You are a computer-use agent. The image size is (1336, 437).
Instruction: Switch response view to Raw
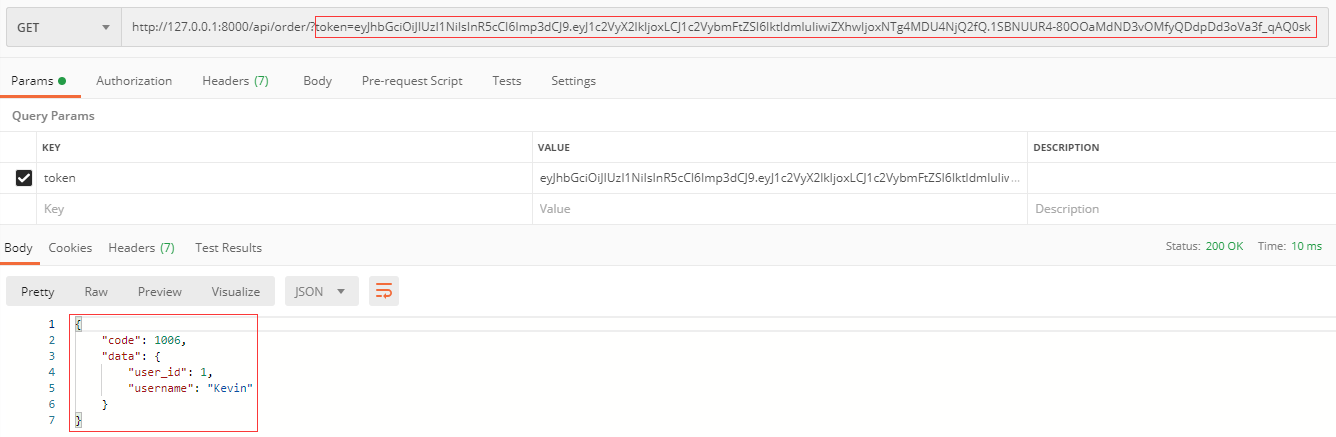click(x=96, y=292)
